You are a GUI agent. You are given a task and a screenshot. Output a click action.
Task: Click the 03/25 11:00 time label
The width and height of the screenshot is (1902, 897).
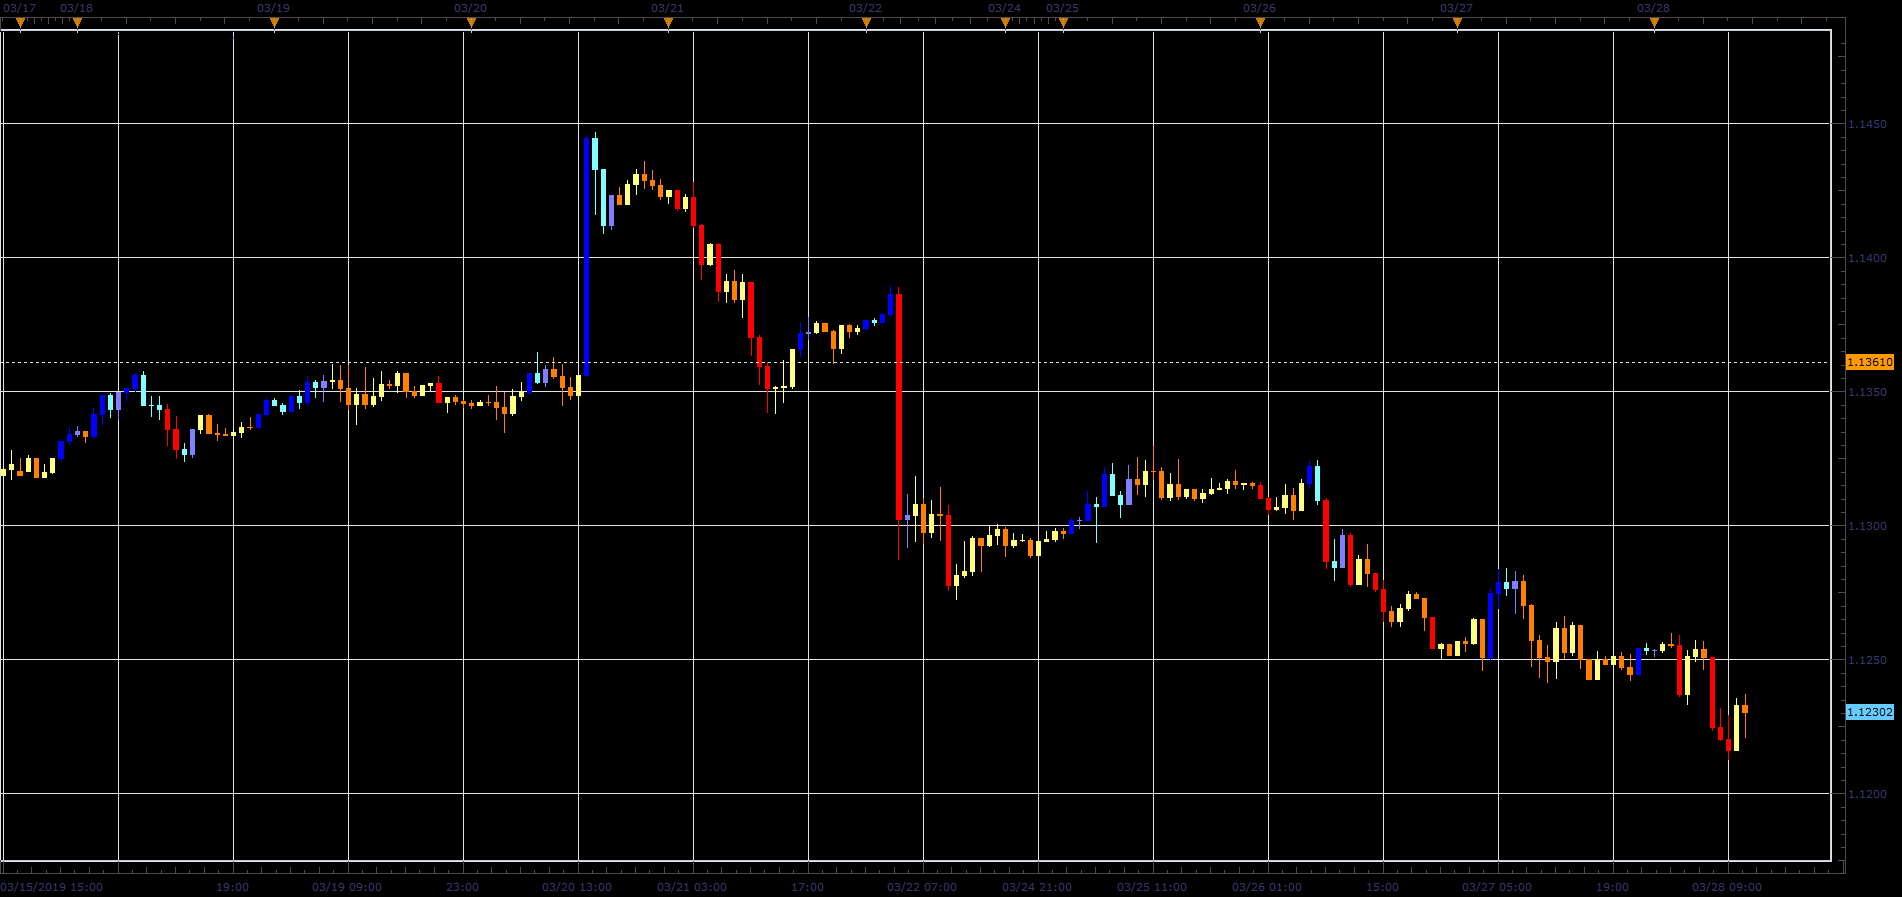1152,887
